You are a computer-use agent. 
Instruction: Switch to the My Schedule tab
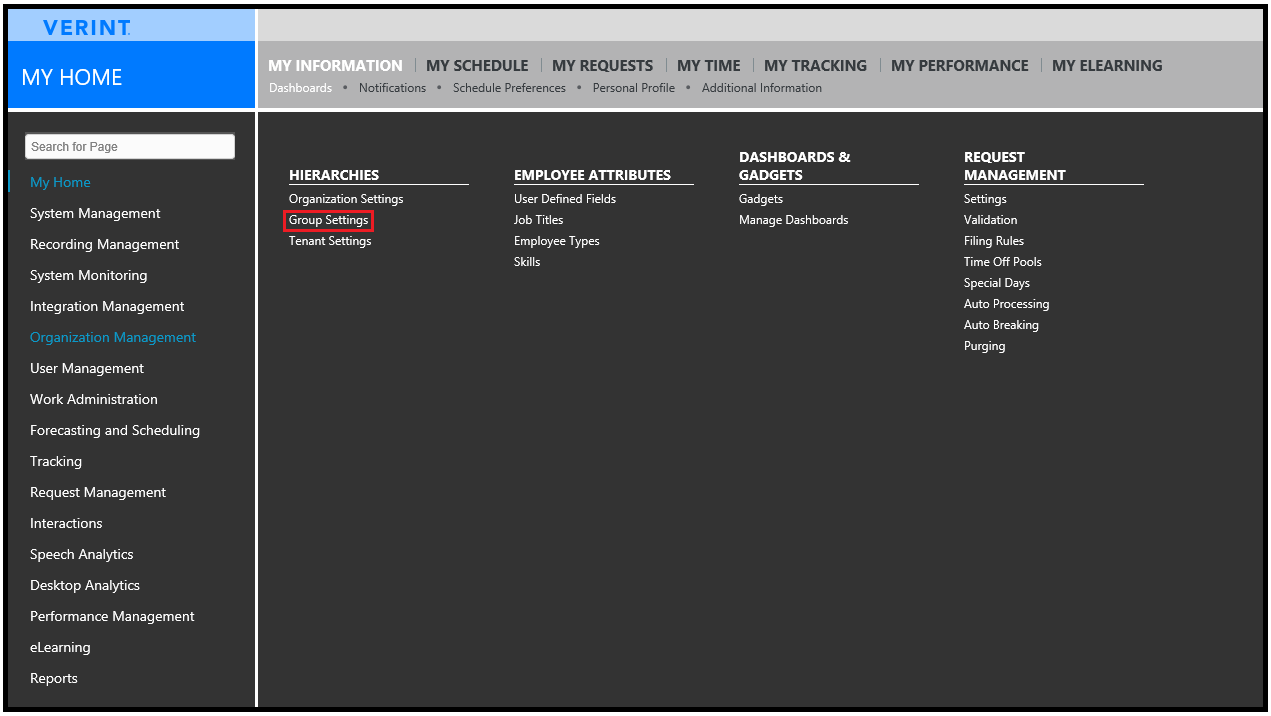coord(477,66)
